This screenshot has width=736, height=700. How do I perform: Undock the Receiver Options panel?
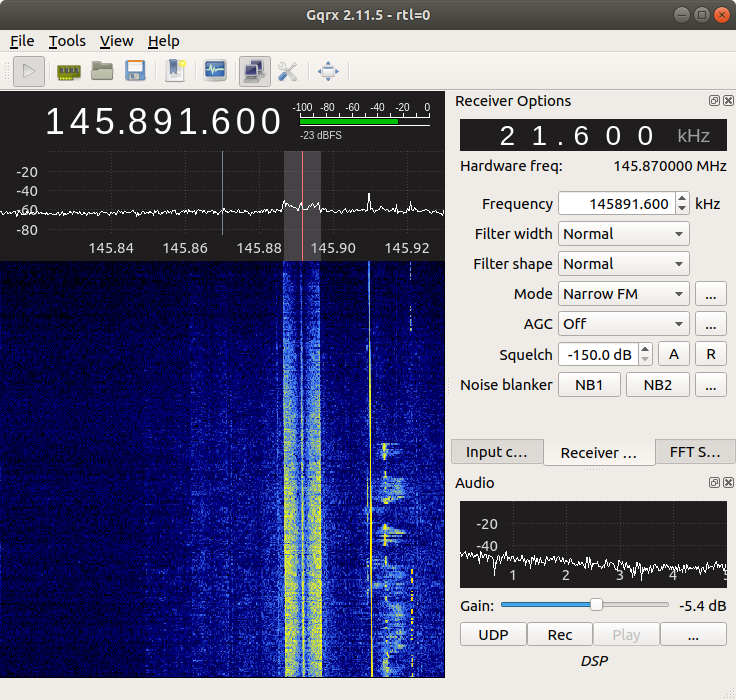[714, 100]
